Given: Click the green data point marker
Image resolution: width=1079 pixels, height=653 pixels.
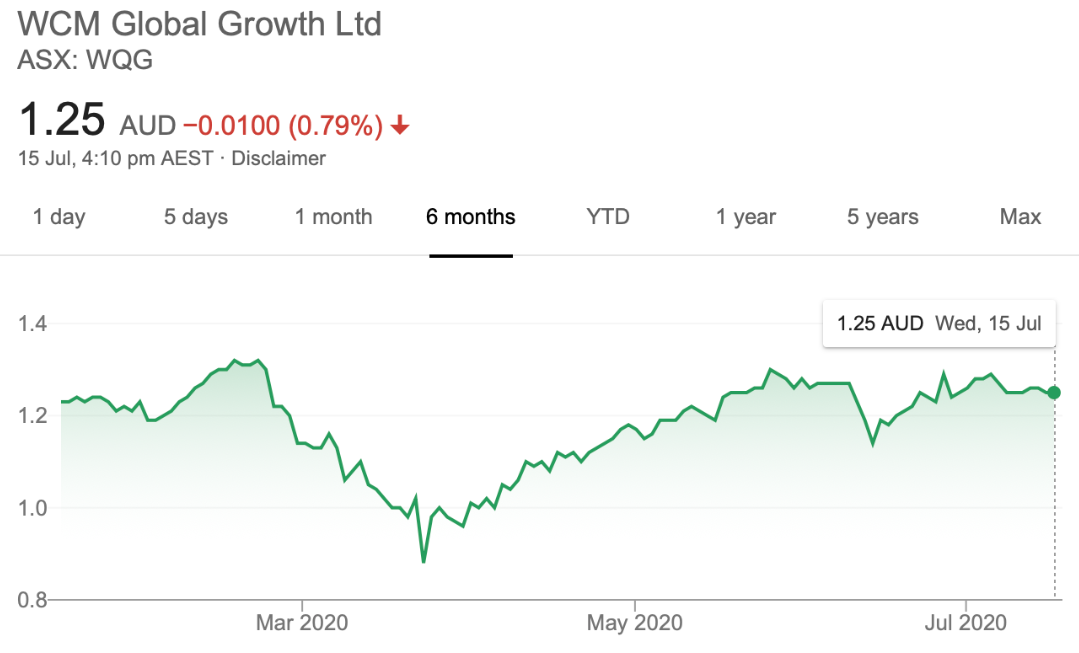Looking at the screenshot, I should pyautogui.click(x=1054, y=392).
